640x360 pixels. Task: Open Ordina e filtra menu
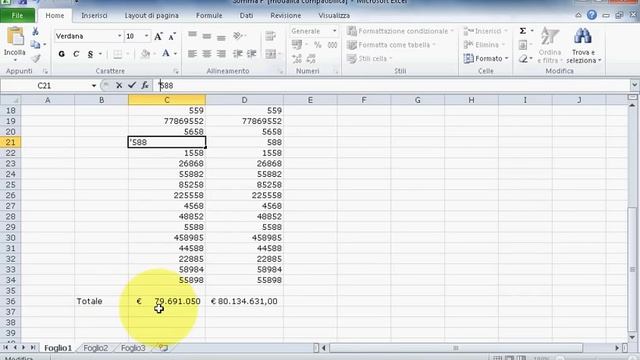click(550, 45)
